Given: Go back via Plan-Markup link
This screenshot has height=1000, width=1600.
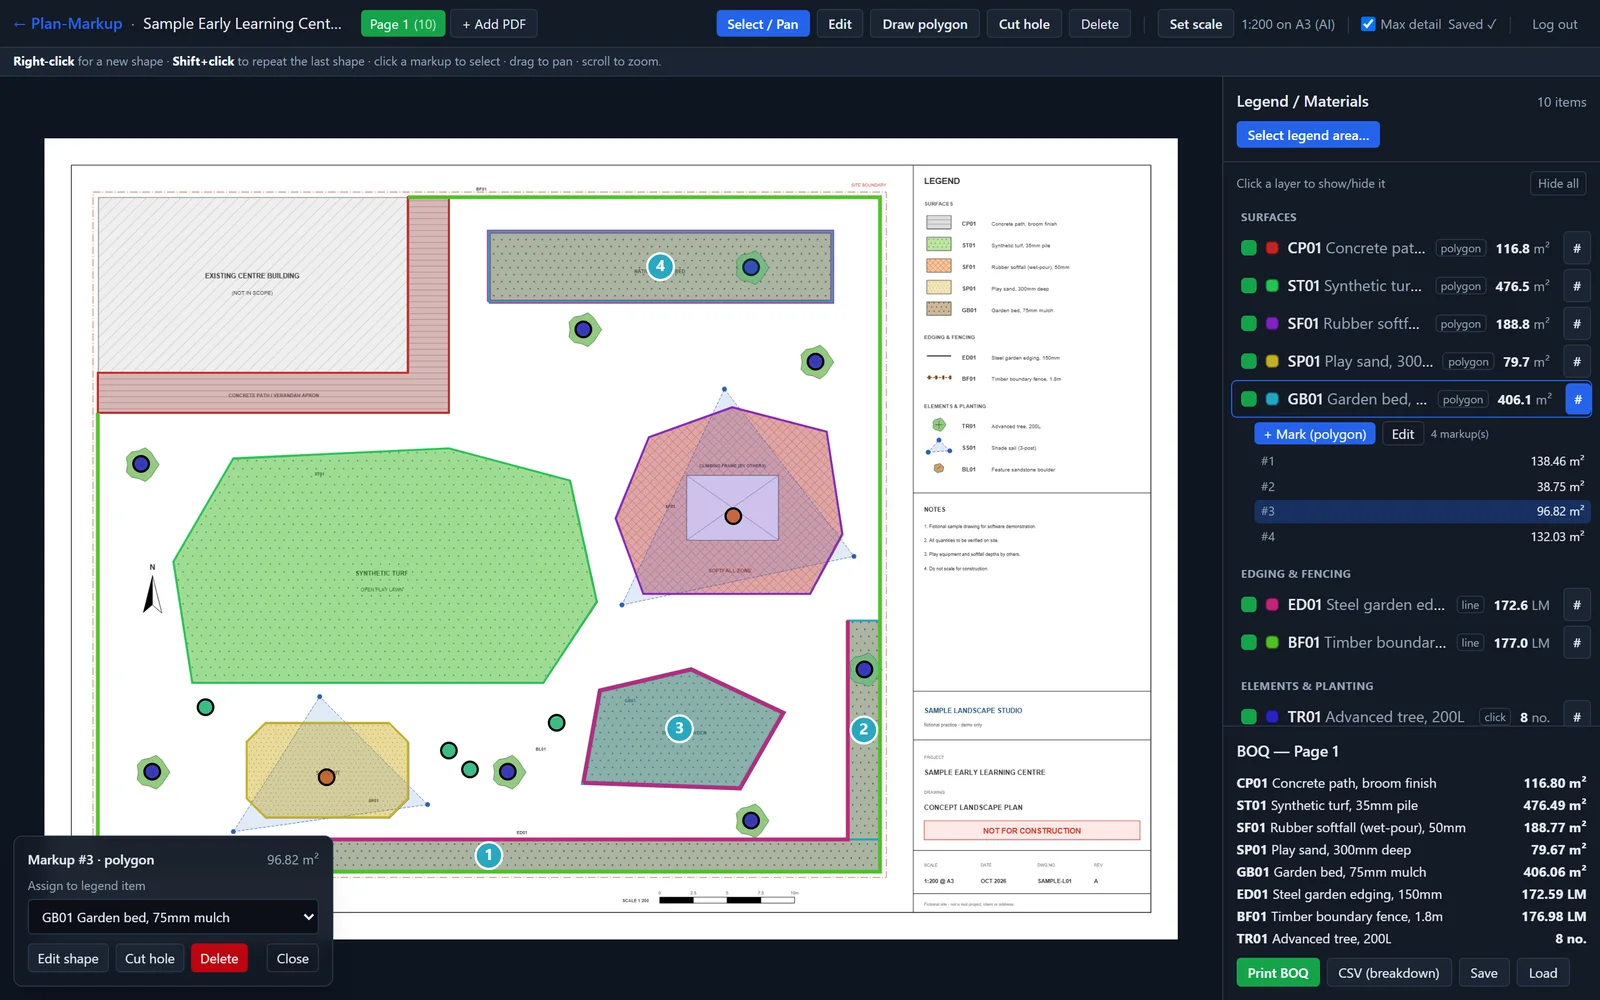Looking at the screenshot, I should pos(67,23).
